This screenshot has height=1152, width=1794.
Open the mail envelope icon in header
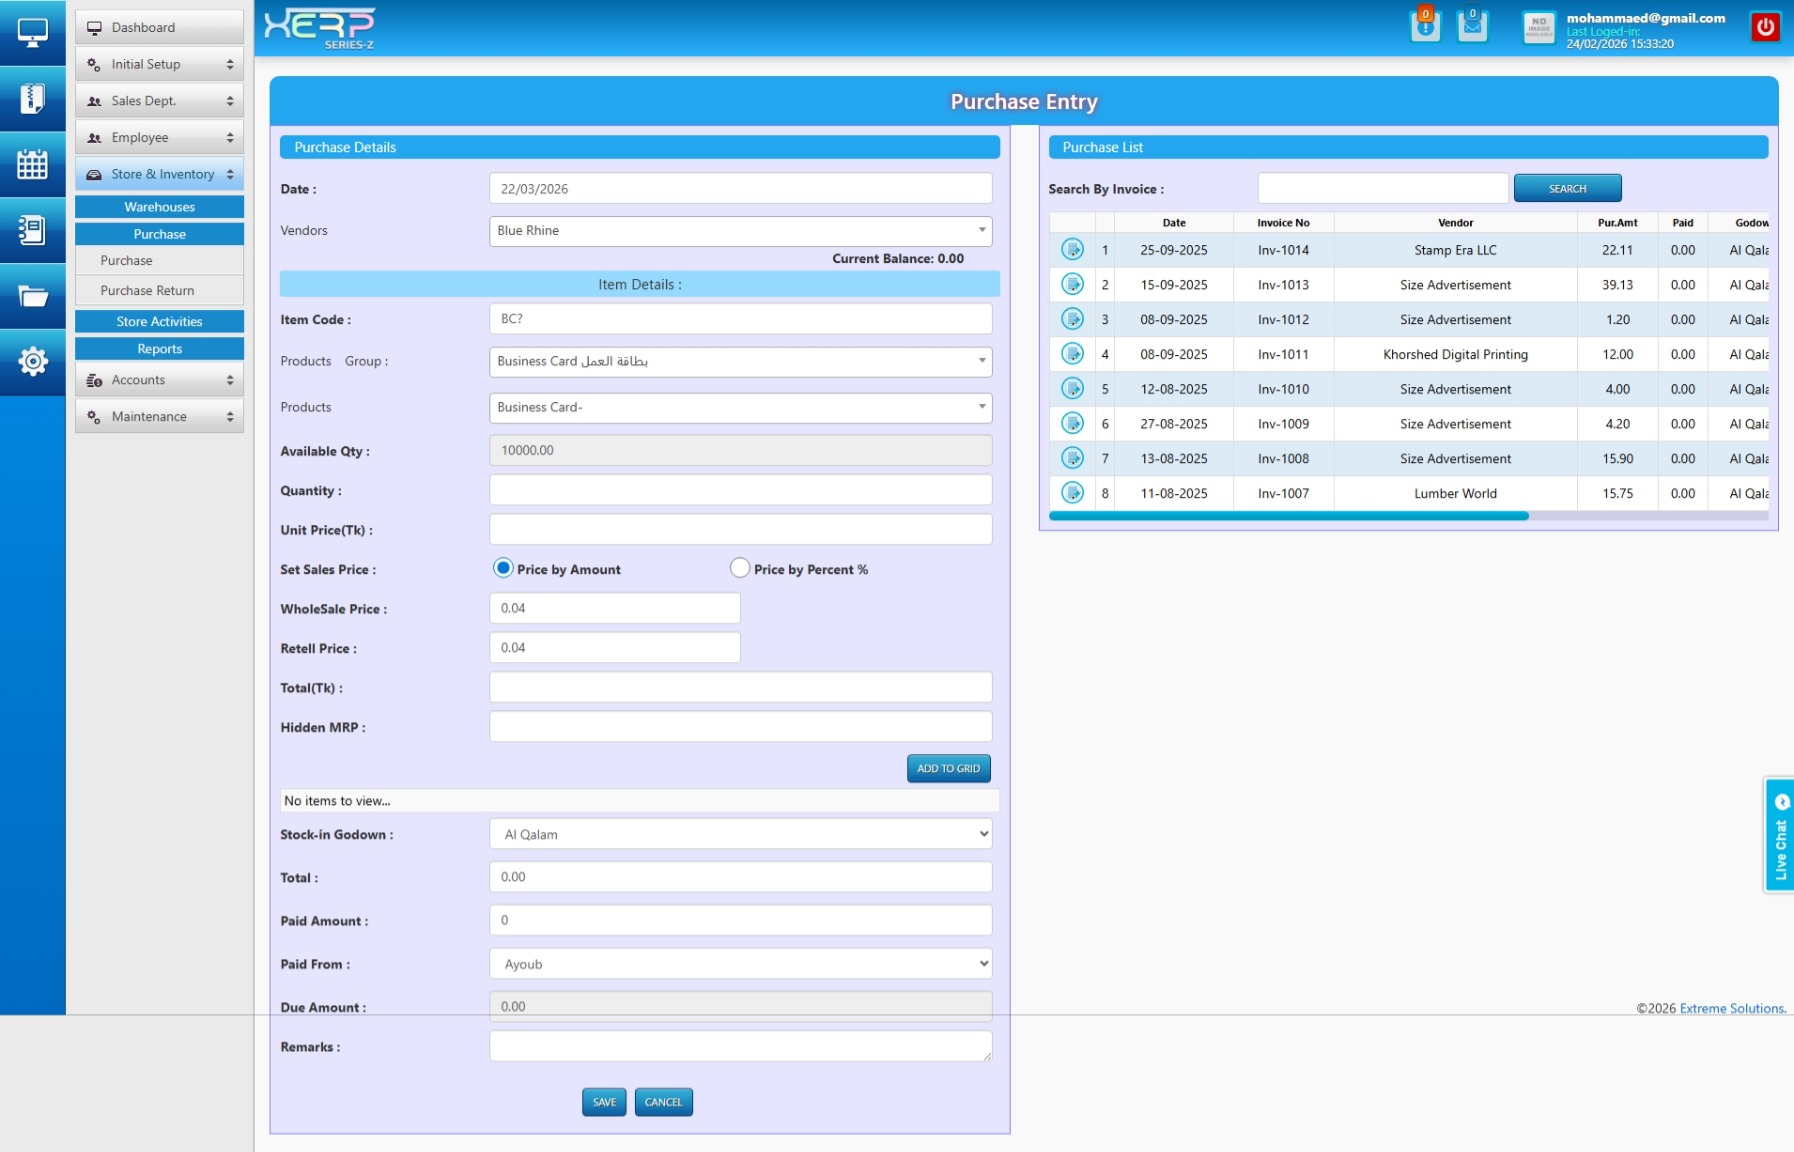[x=1472, y=26]
